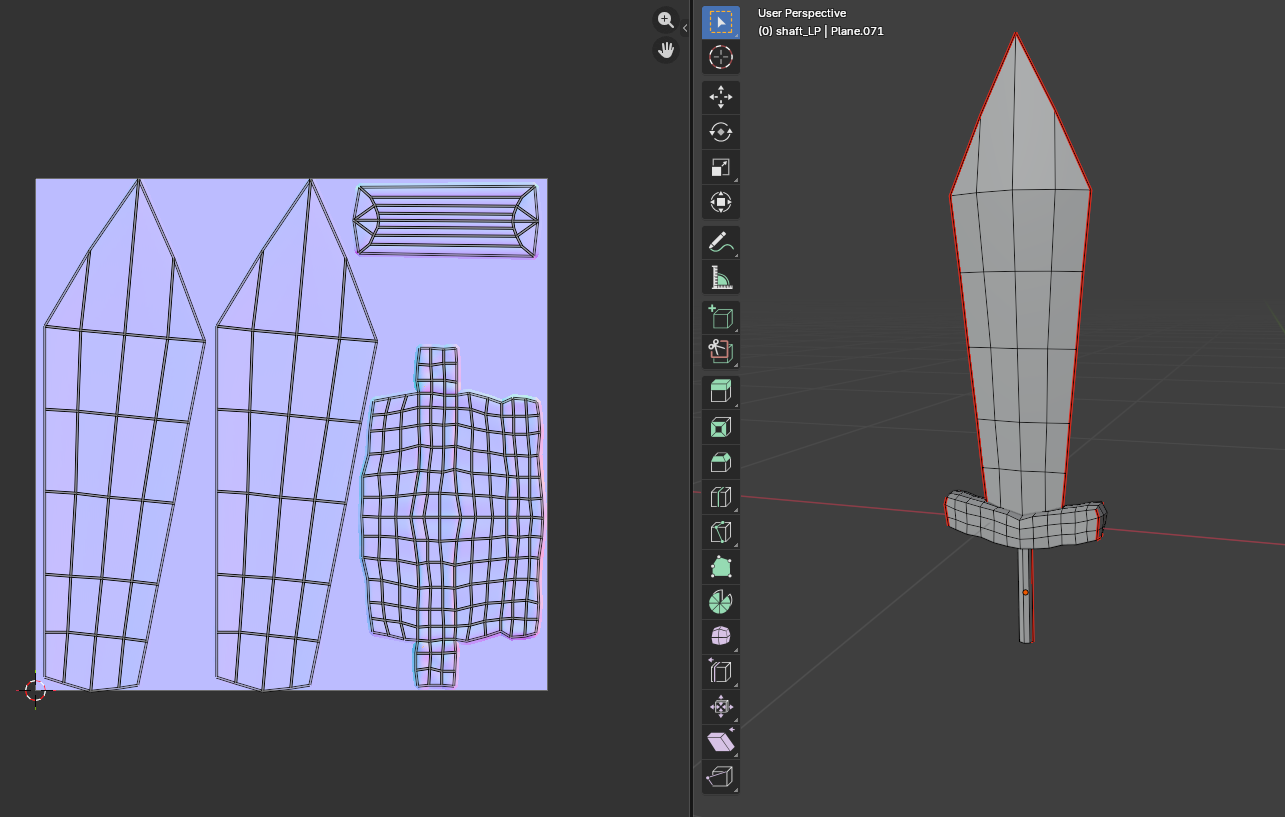Toggle the Select Box tool
This screenshot has width=1285, height=817.
point(720,22)
